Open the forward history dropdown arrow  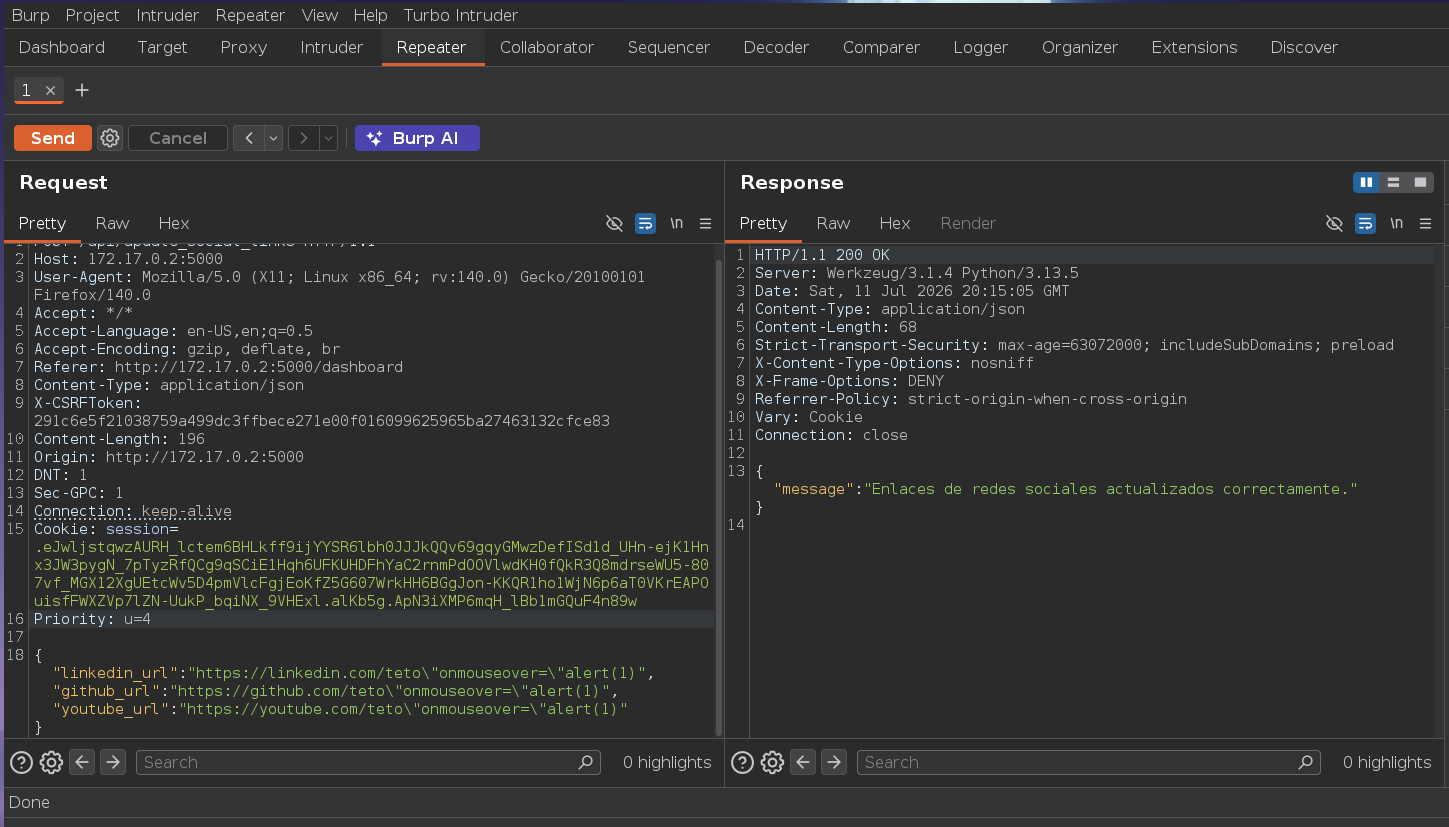[328, 138]
